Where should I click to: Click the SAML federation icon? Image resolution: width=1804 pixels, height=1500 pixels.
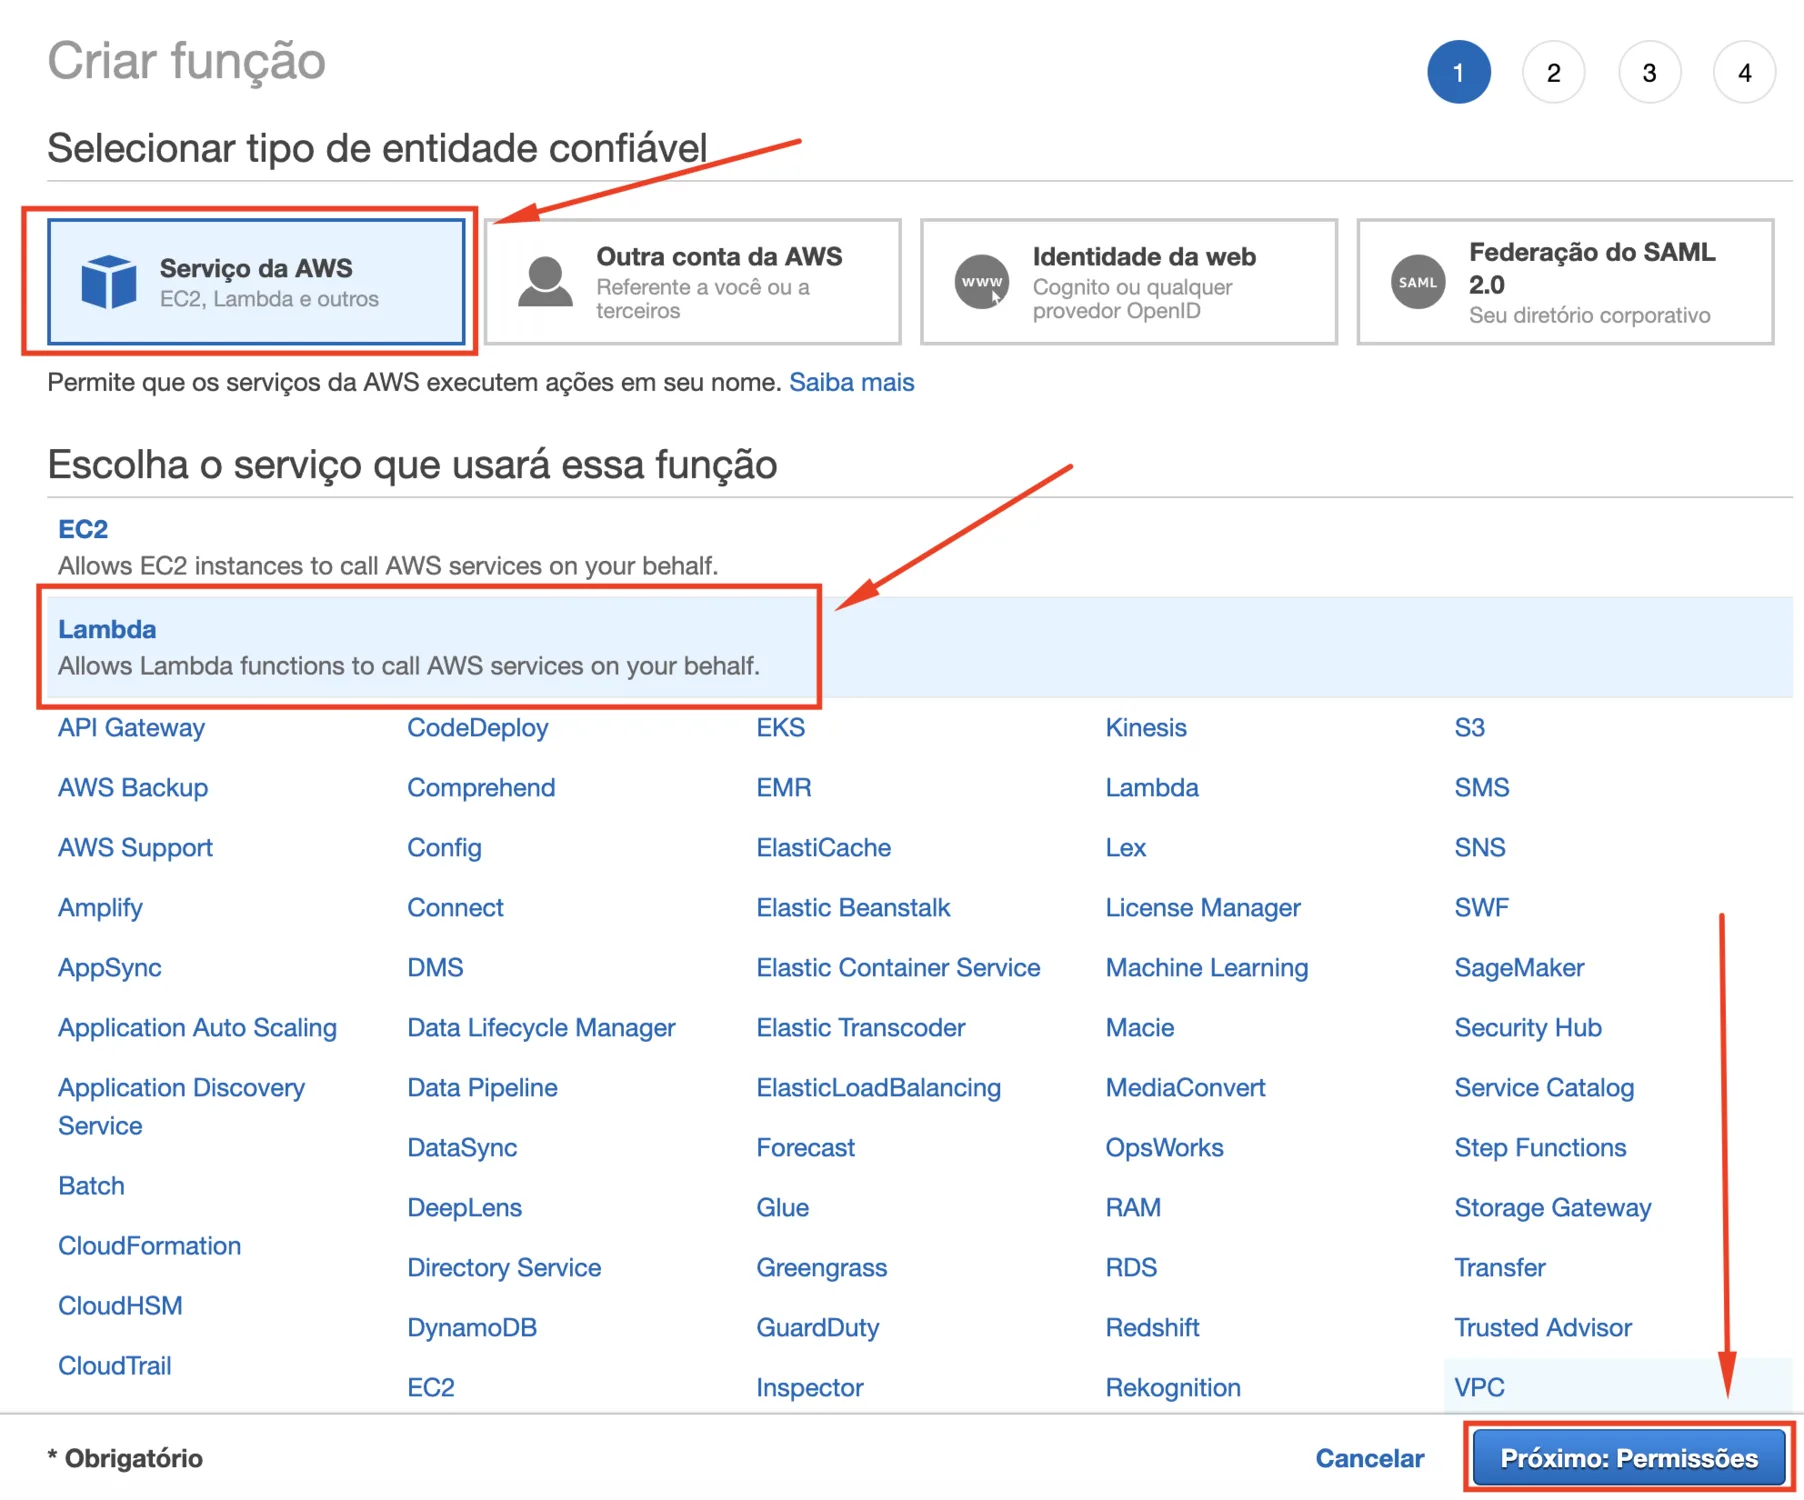[1417, 282]
